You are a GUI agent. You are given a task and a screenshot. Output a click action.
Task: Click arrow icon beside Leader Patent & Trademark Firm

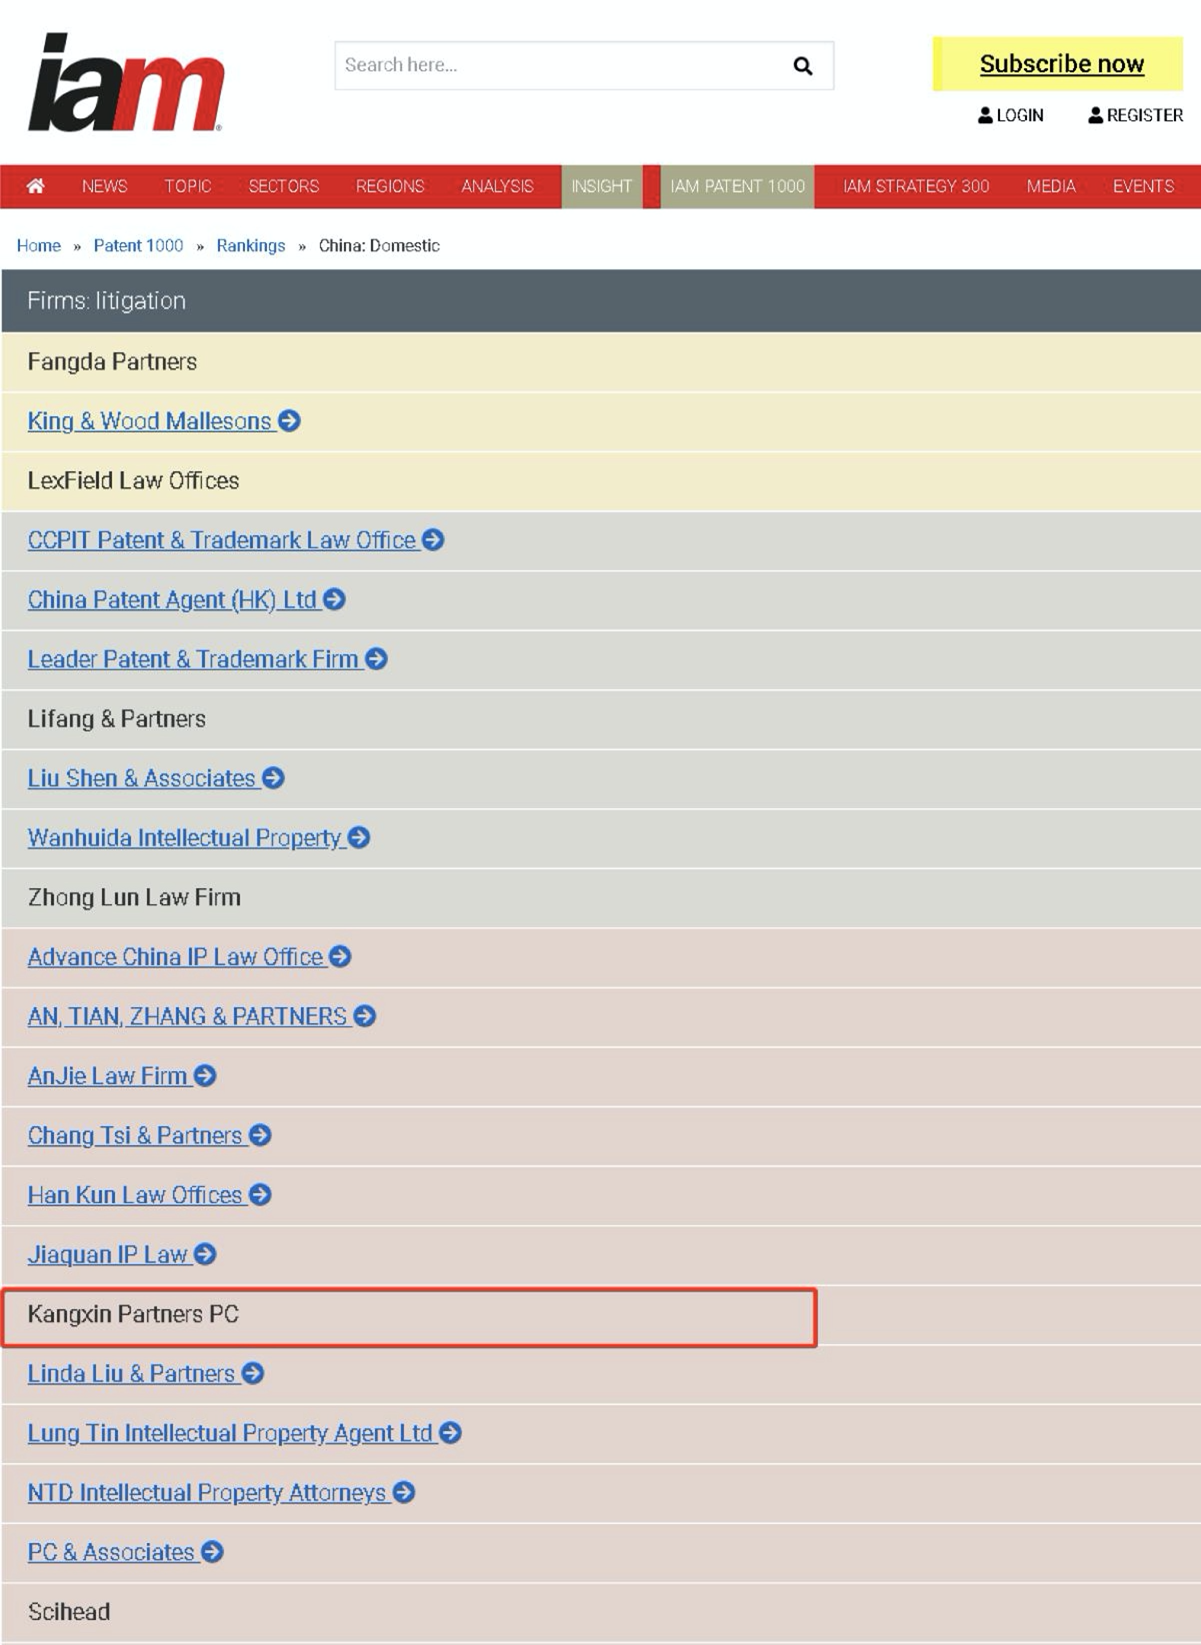coord(377,659)
